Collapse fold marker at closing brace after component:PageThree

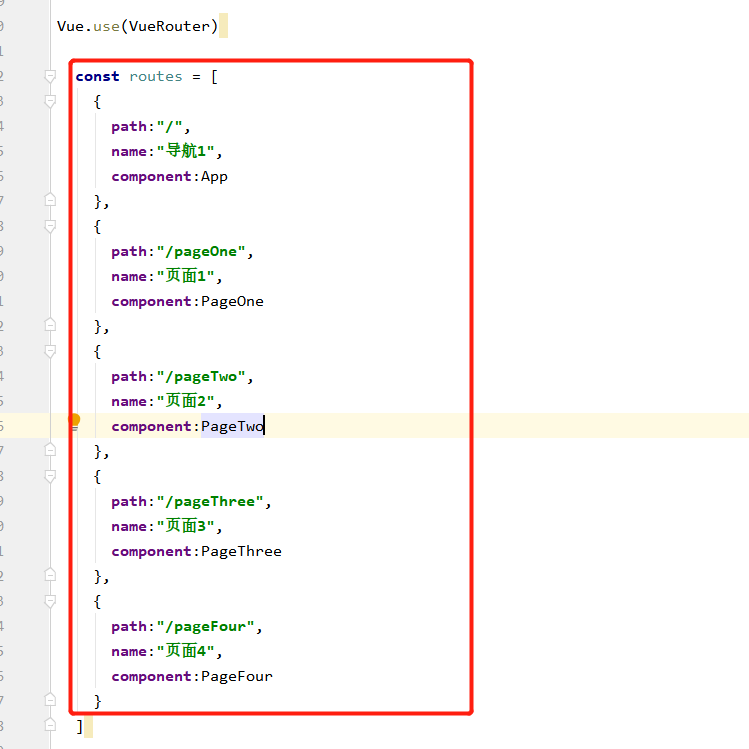pos(50,575)
